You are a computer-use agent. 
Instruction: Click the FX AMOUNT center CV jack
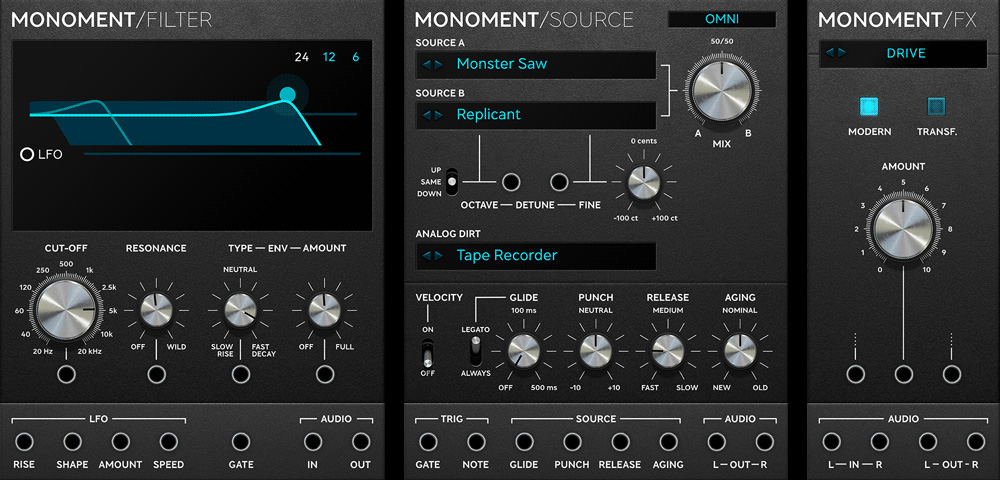pos(903,375)
